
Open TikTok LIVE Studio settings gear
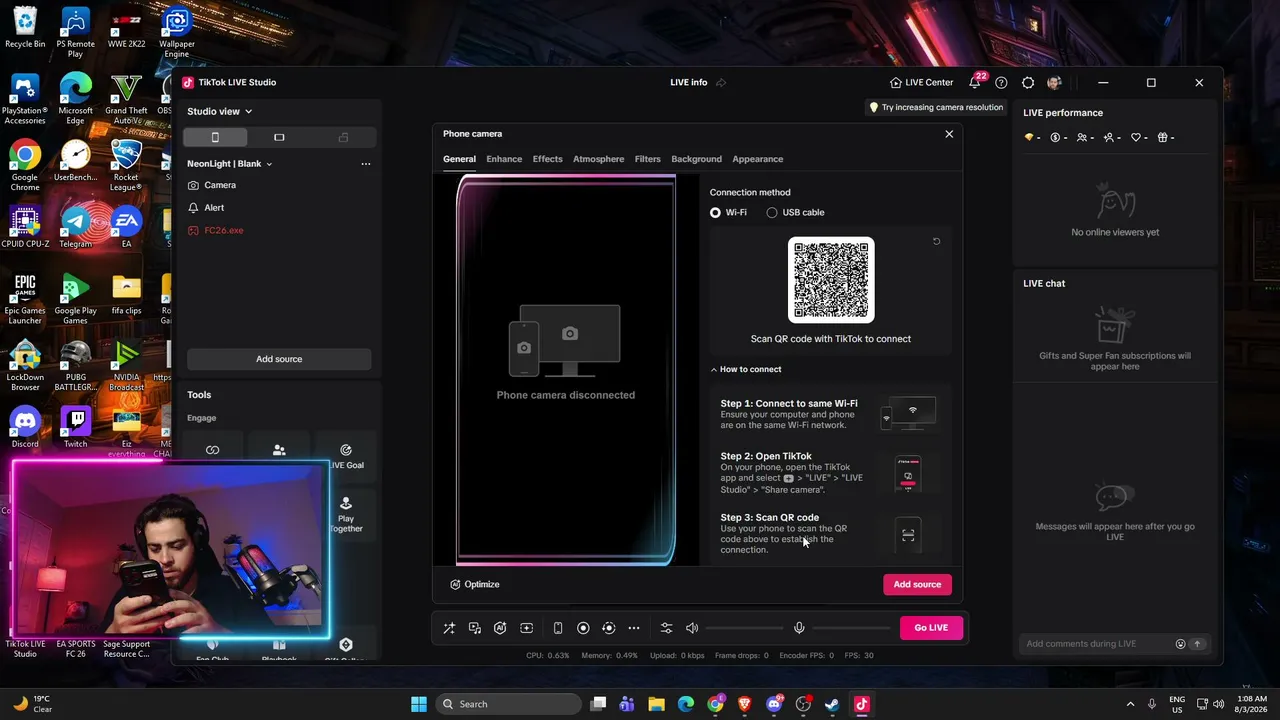tap(1028, 83)
